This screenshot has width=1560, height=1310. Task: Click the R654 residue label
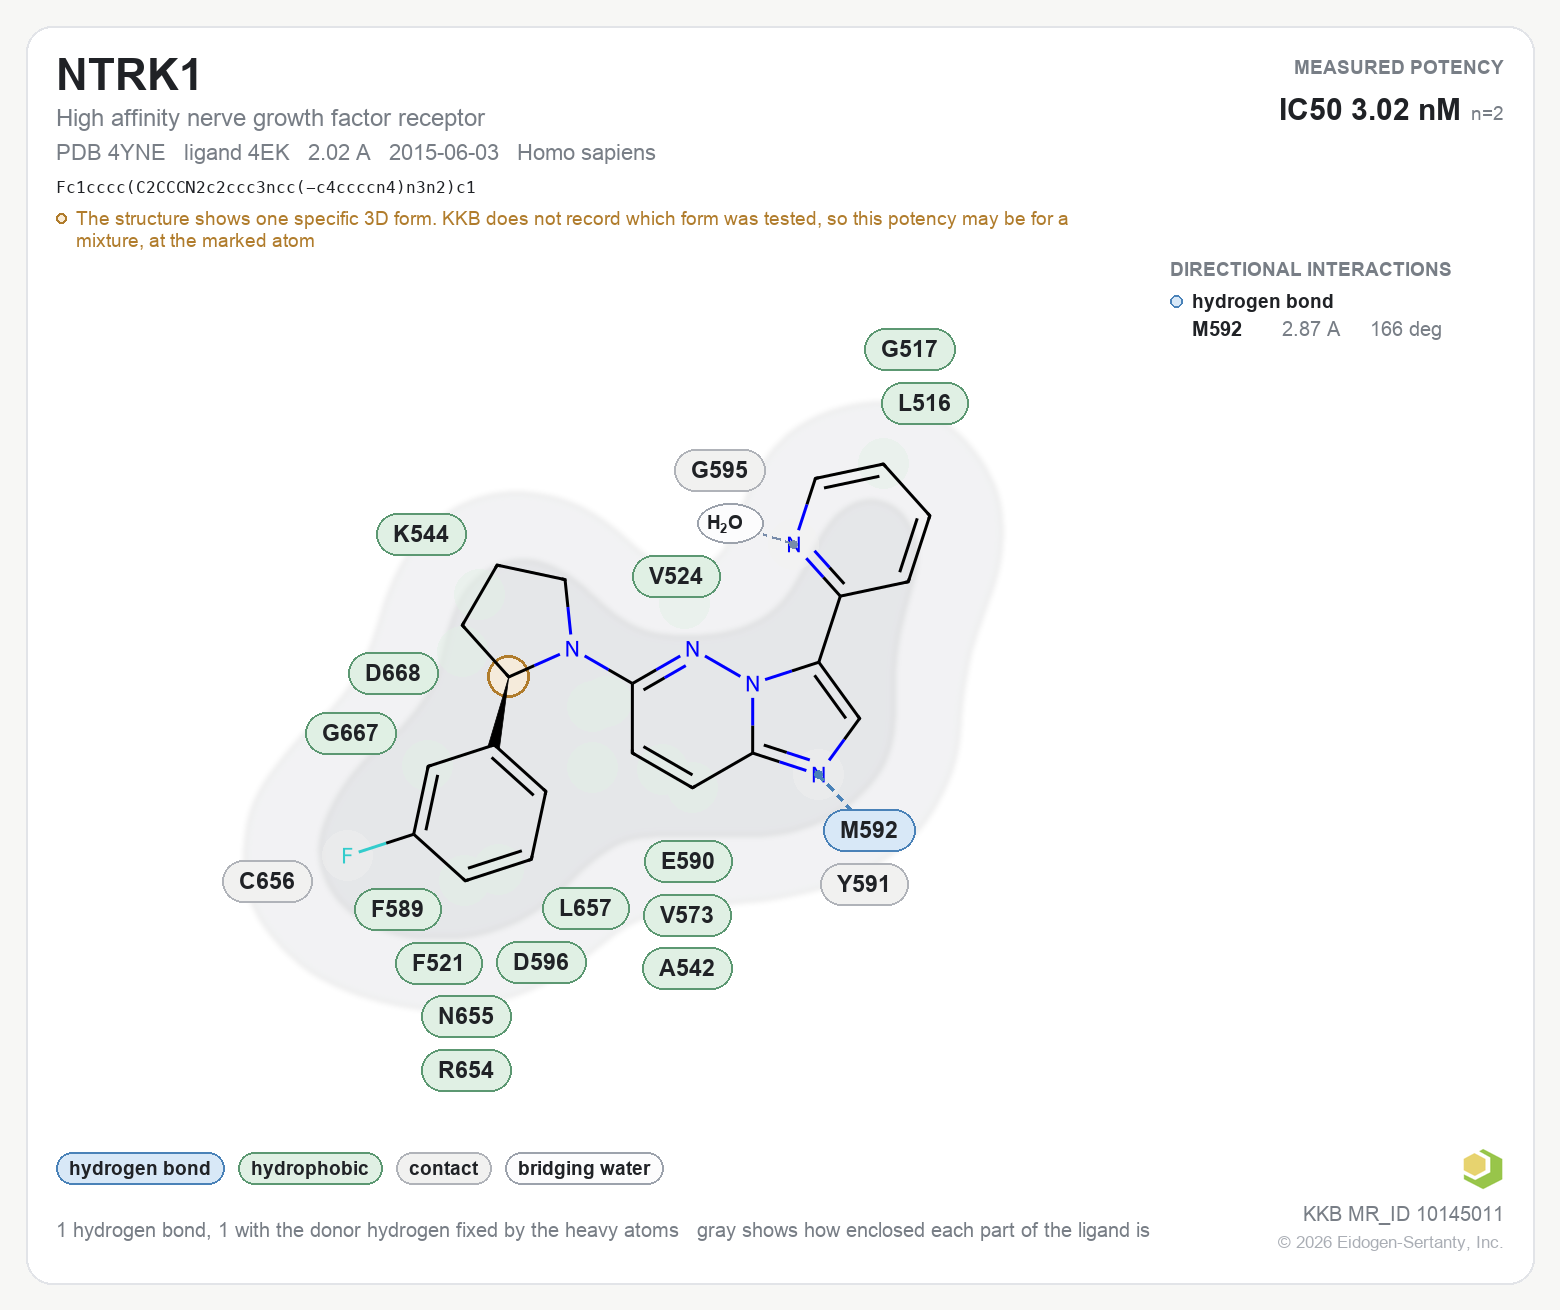coord(466,1070)
